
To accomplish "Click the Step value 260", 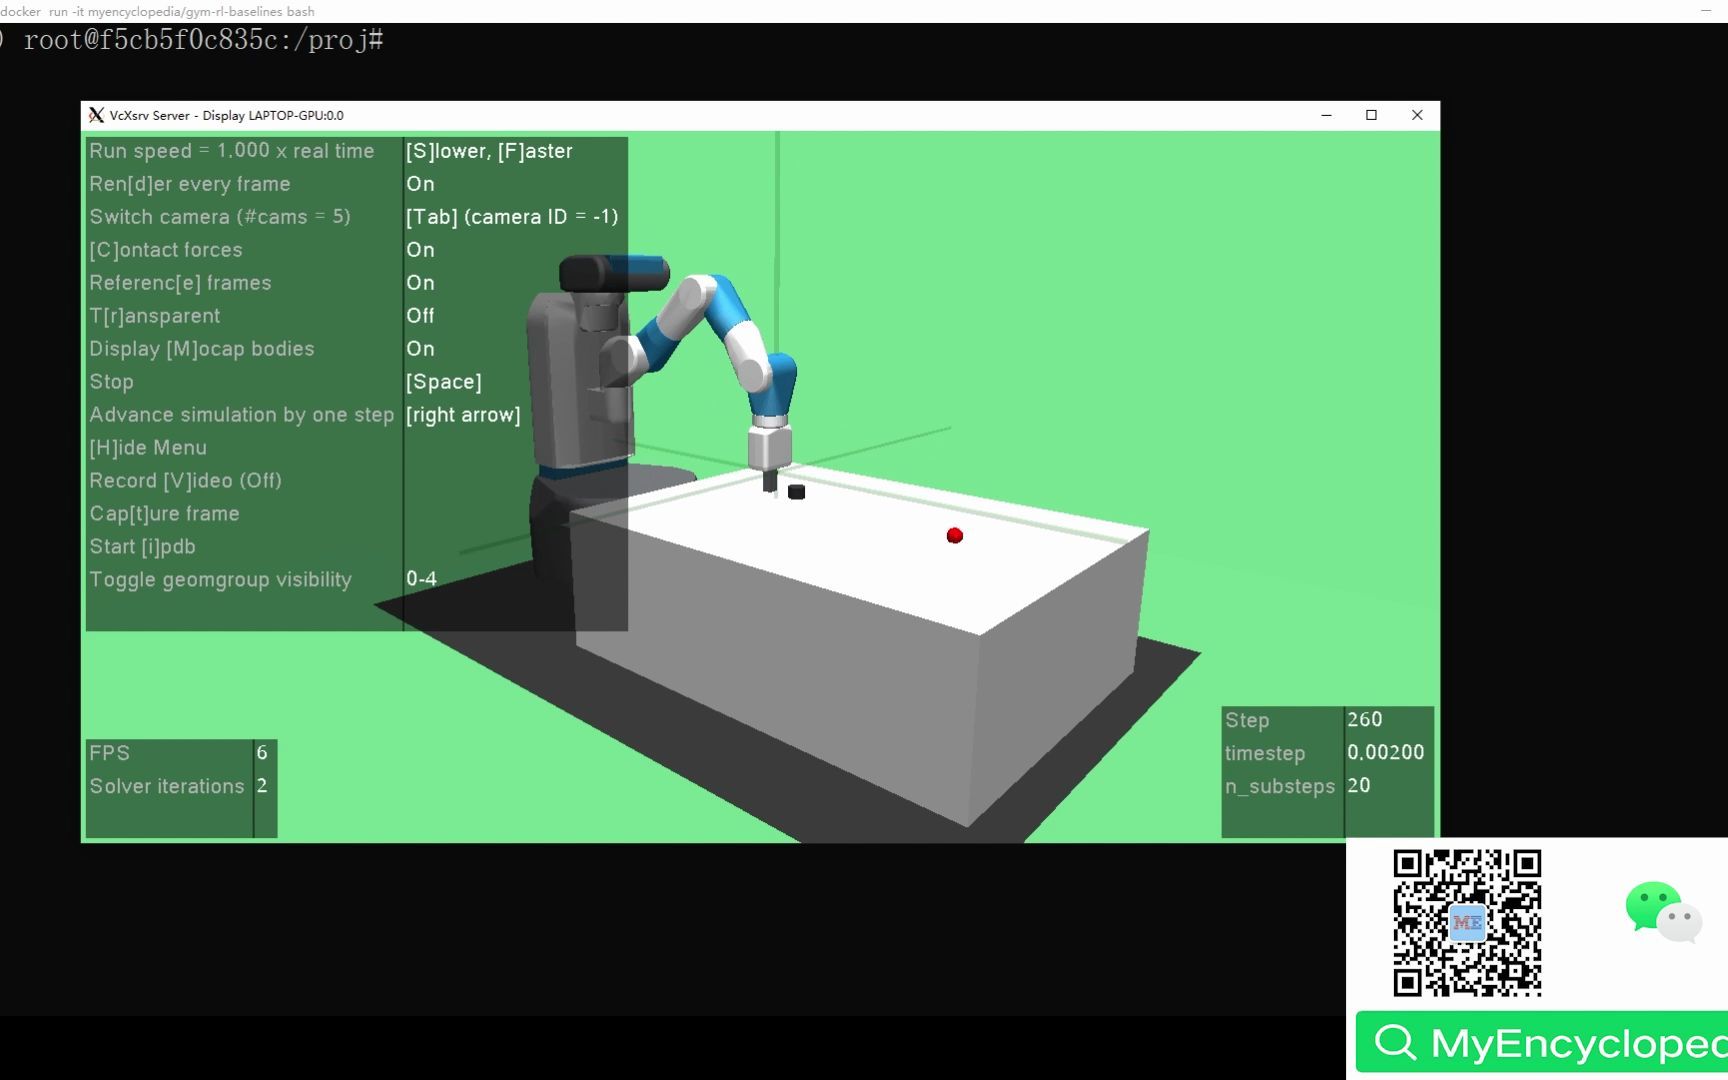I will [1365, 719].
